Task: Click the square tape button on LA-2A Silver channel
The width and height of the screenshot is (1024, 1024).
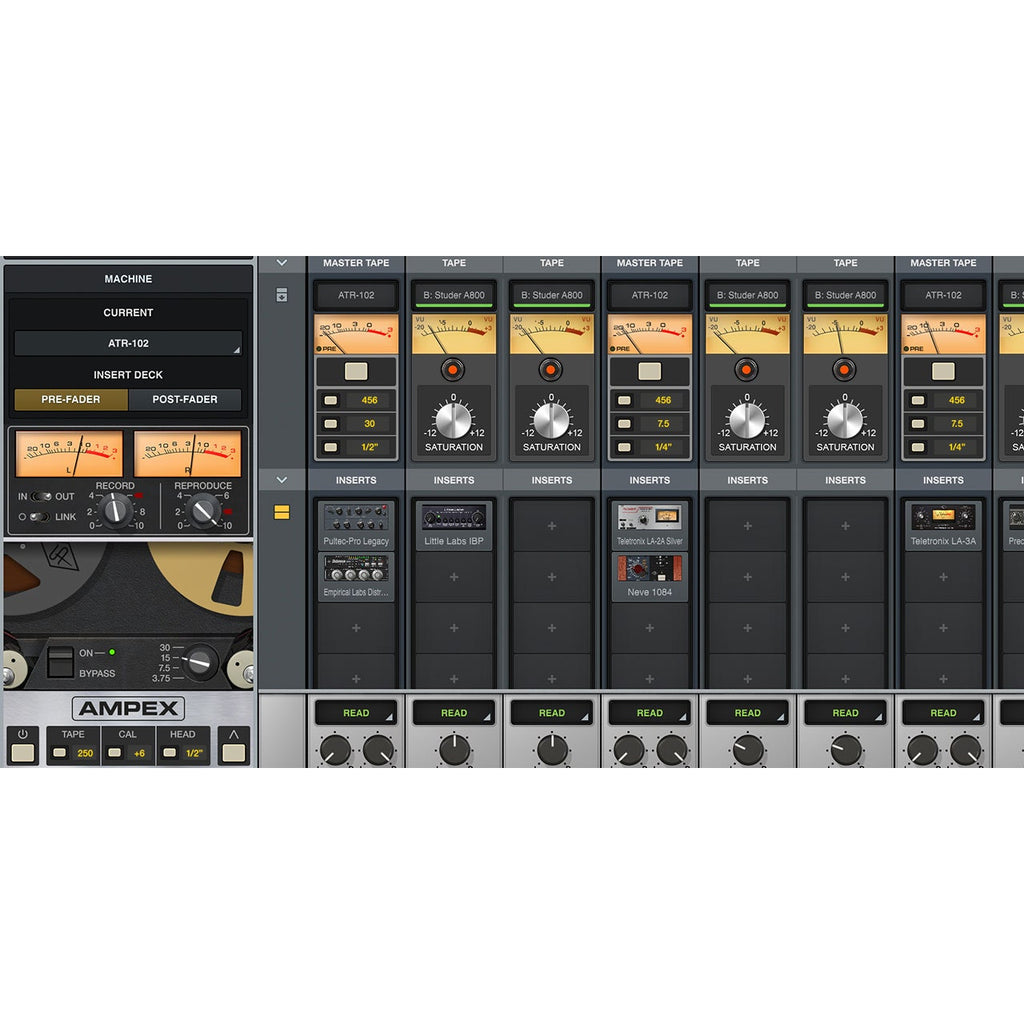Action: point(650,371)
